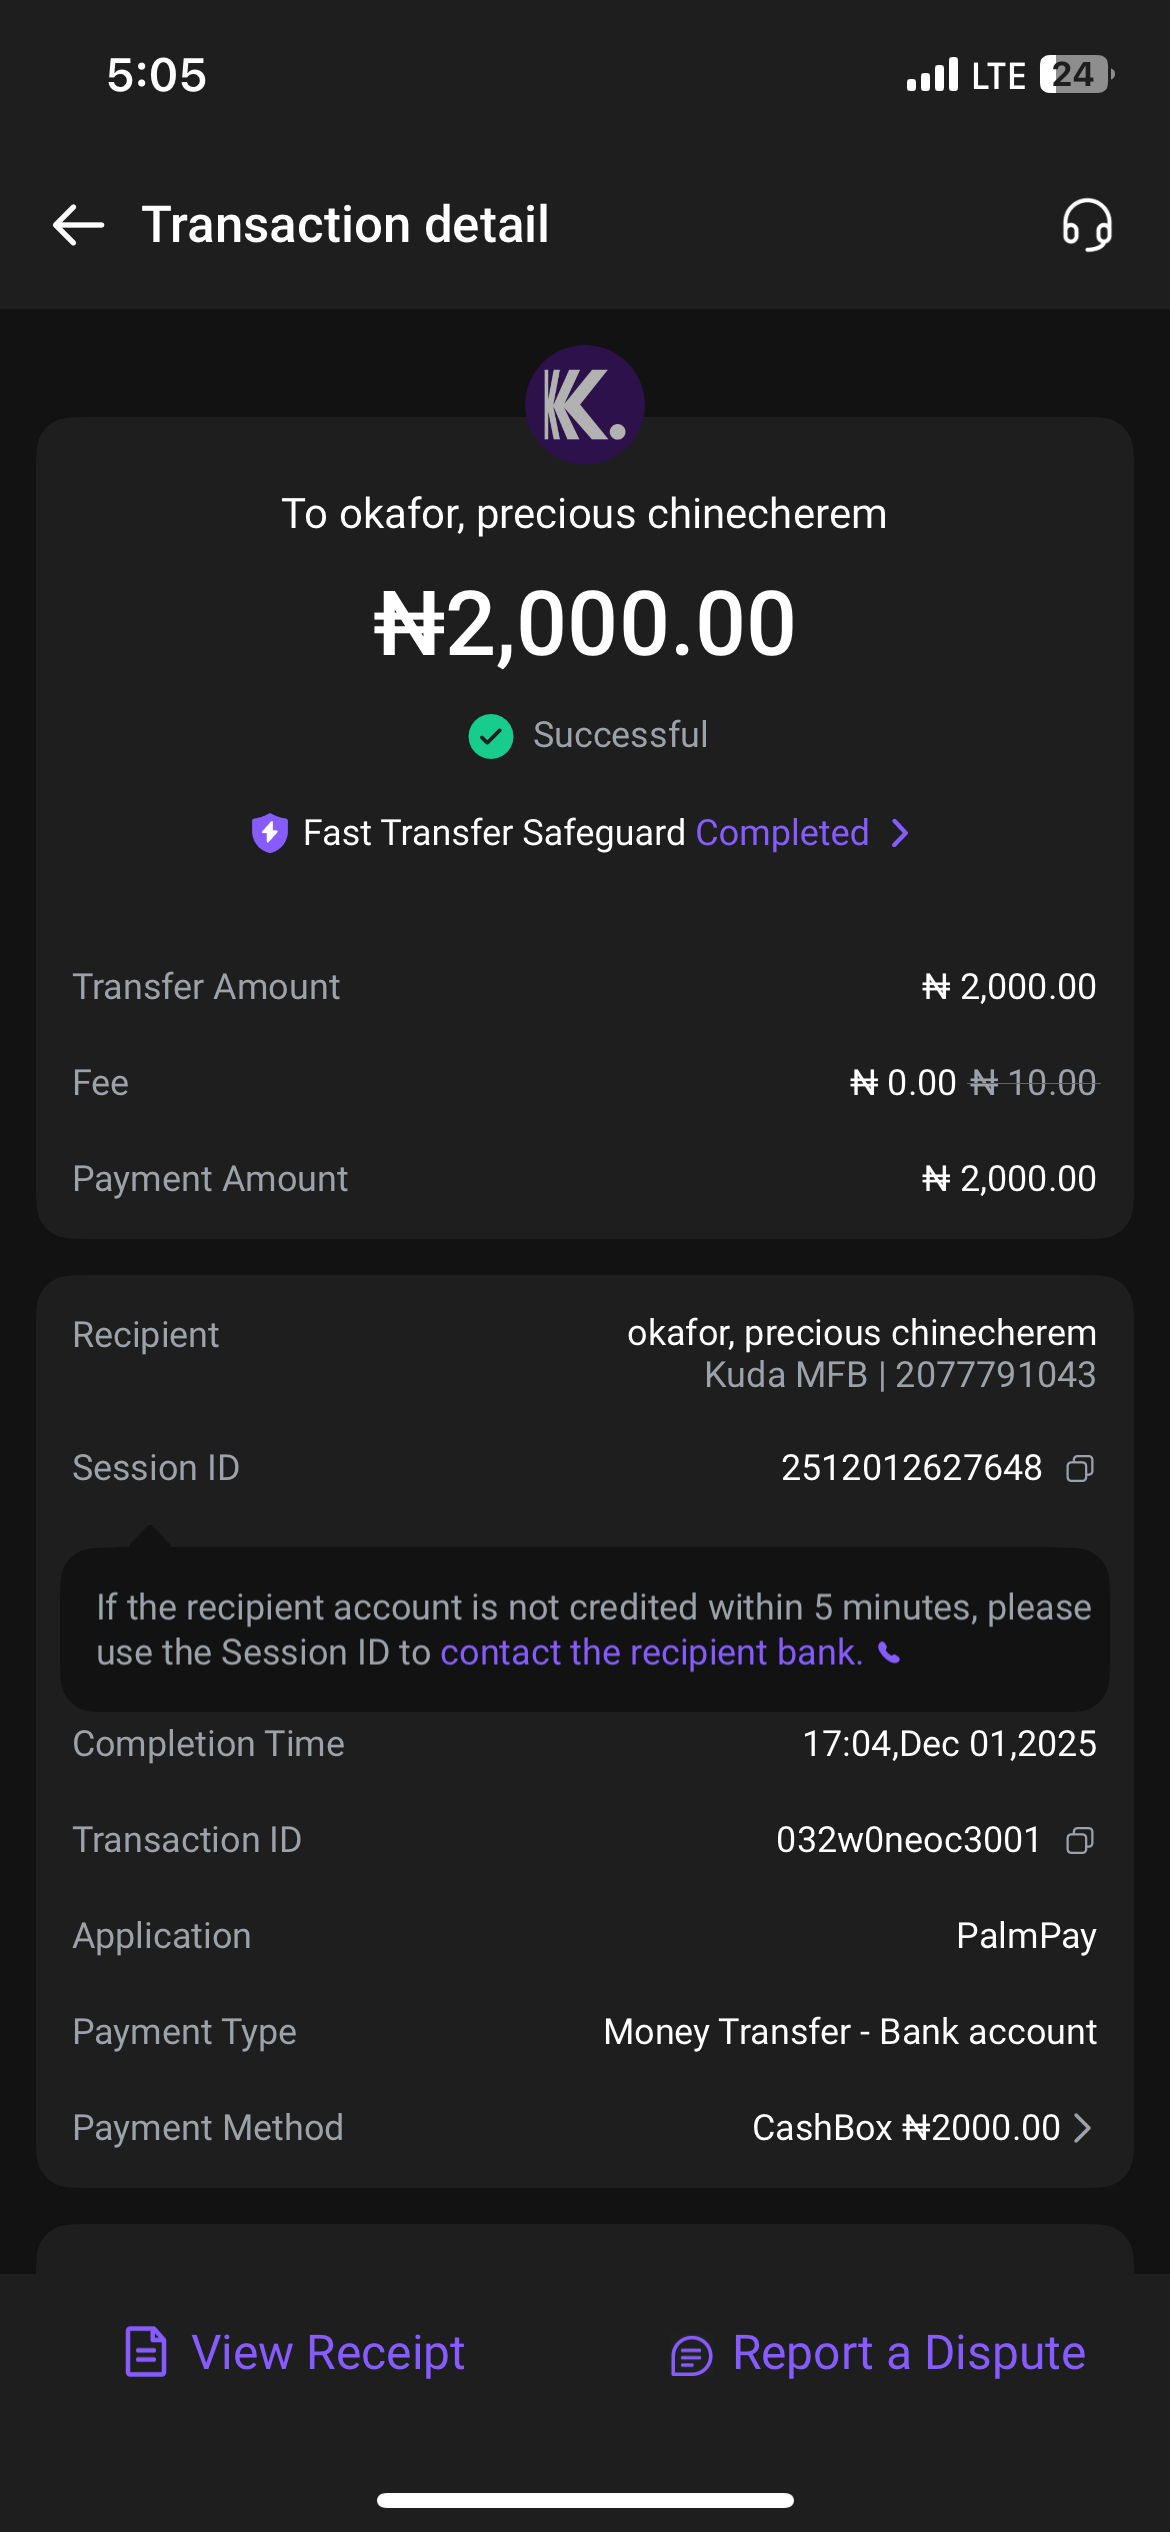Tap the back arrow icon
The height and width of the screenshot is (2532, 1170).
(78, 225)
